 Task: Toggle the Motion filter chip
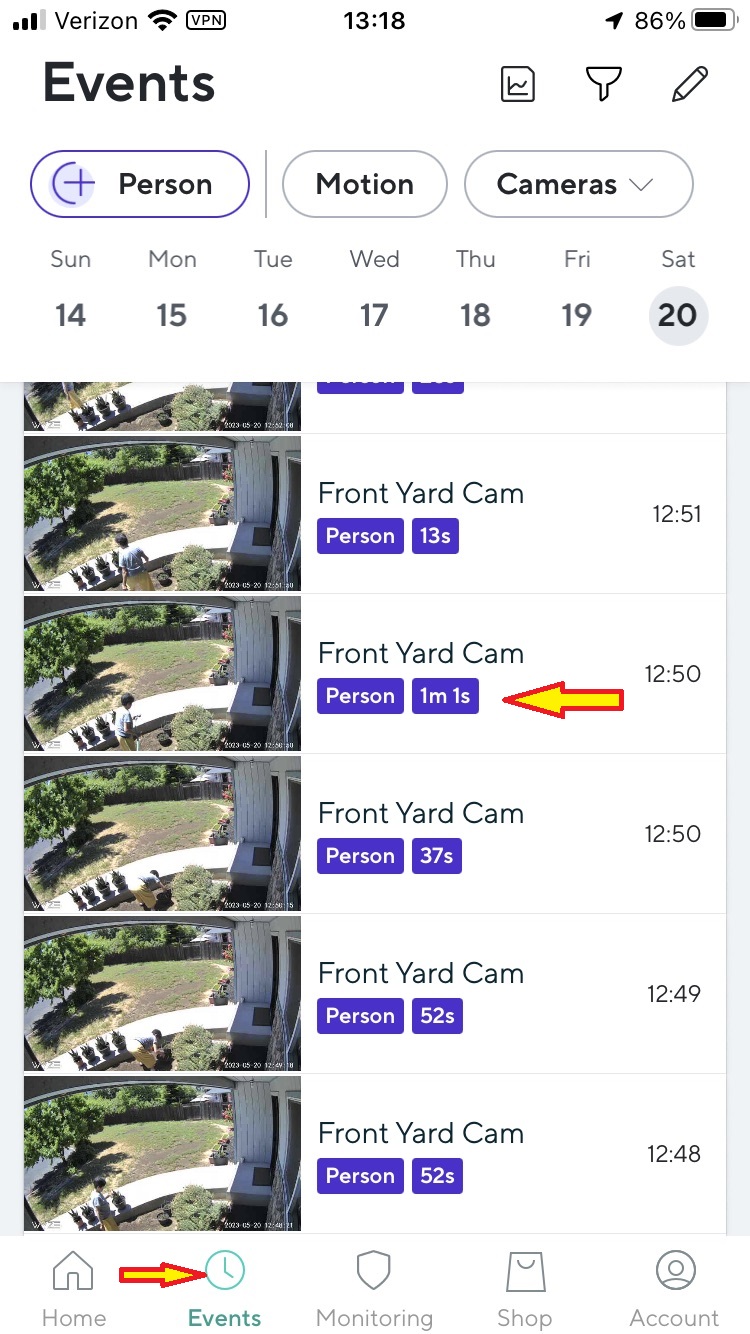click(x=364, y=184)
